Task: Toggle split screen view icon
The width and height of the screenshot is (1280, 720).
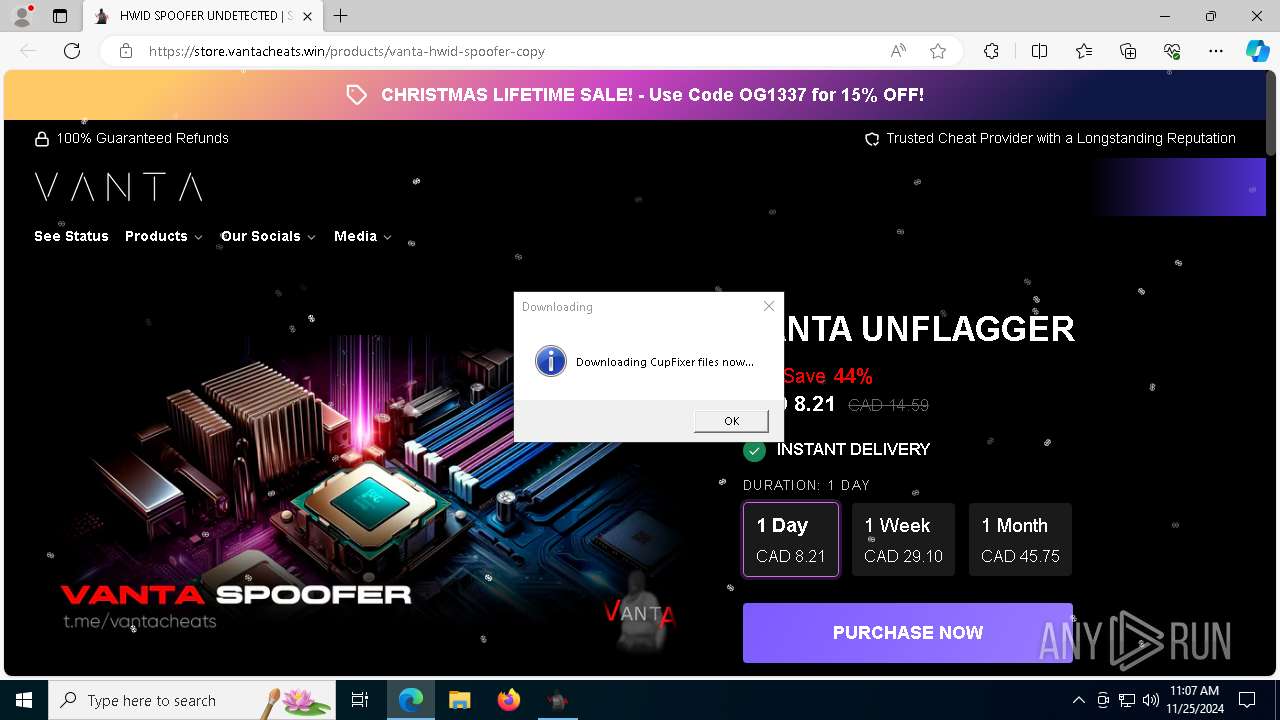Action: [1039, 51]
